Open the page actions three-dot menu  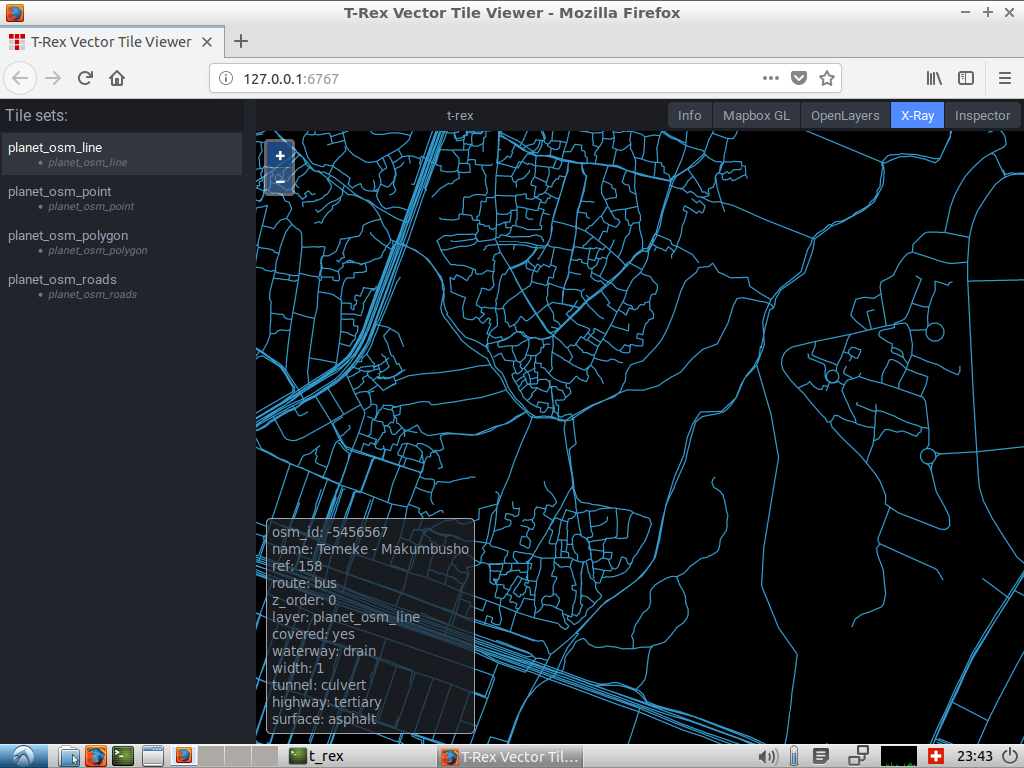pyautogui.click(x=771, y=78)
